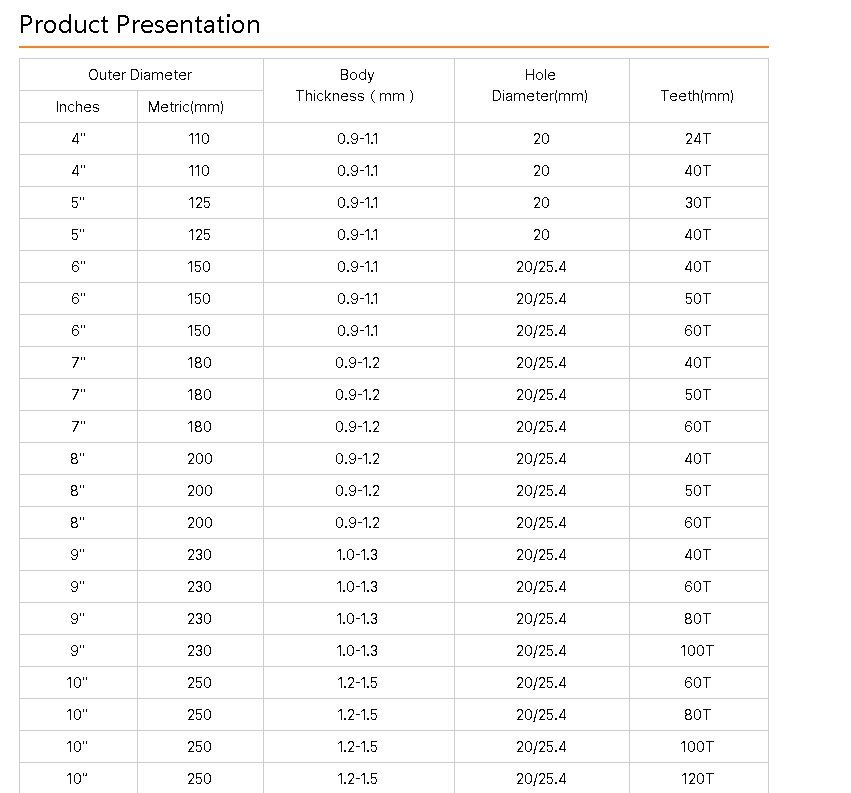
Task: Select the Outer Diameter column header
Action: coord(140,75)
